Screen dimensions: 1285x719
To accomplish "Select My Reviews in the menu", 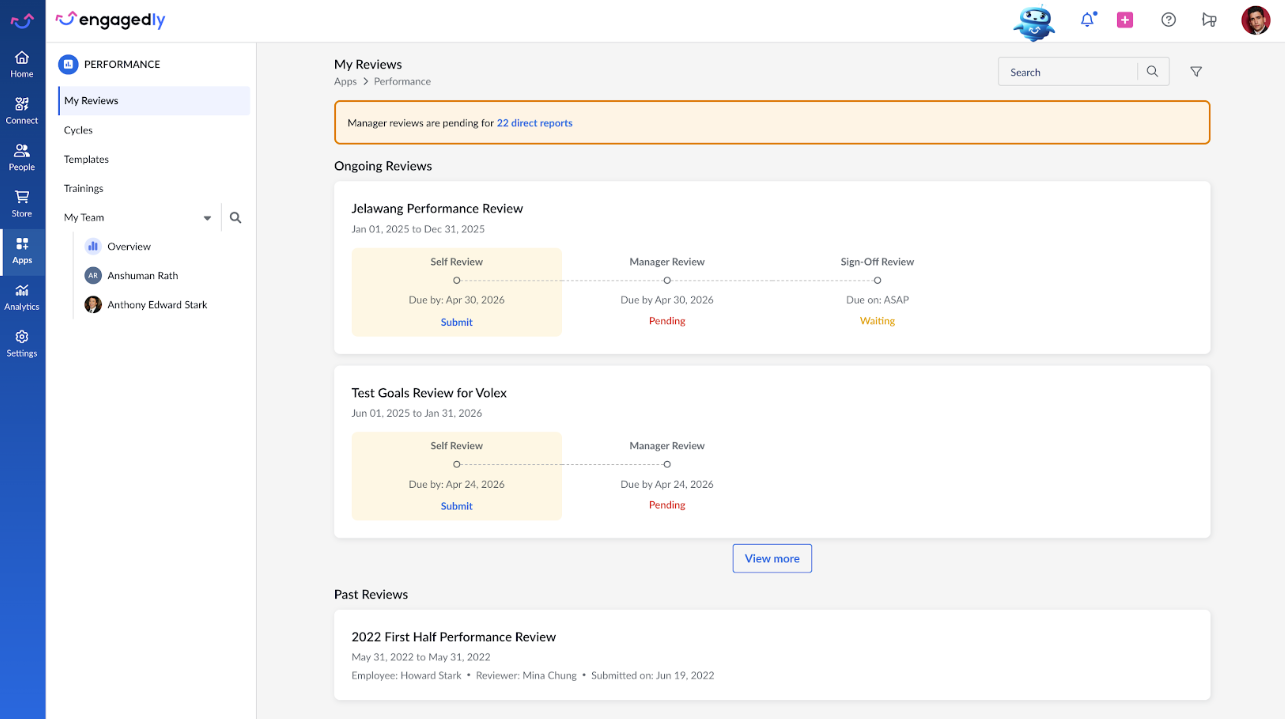I will [x=154, y=101].
